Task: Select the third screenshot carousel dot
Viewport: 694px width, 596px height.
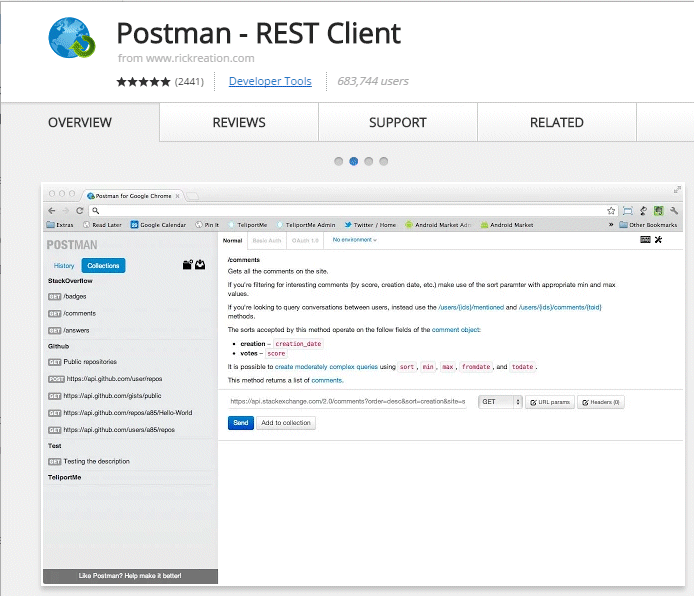Action: click(369, 161)
